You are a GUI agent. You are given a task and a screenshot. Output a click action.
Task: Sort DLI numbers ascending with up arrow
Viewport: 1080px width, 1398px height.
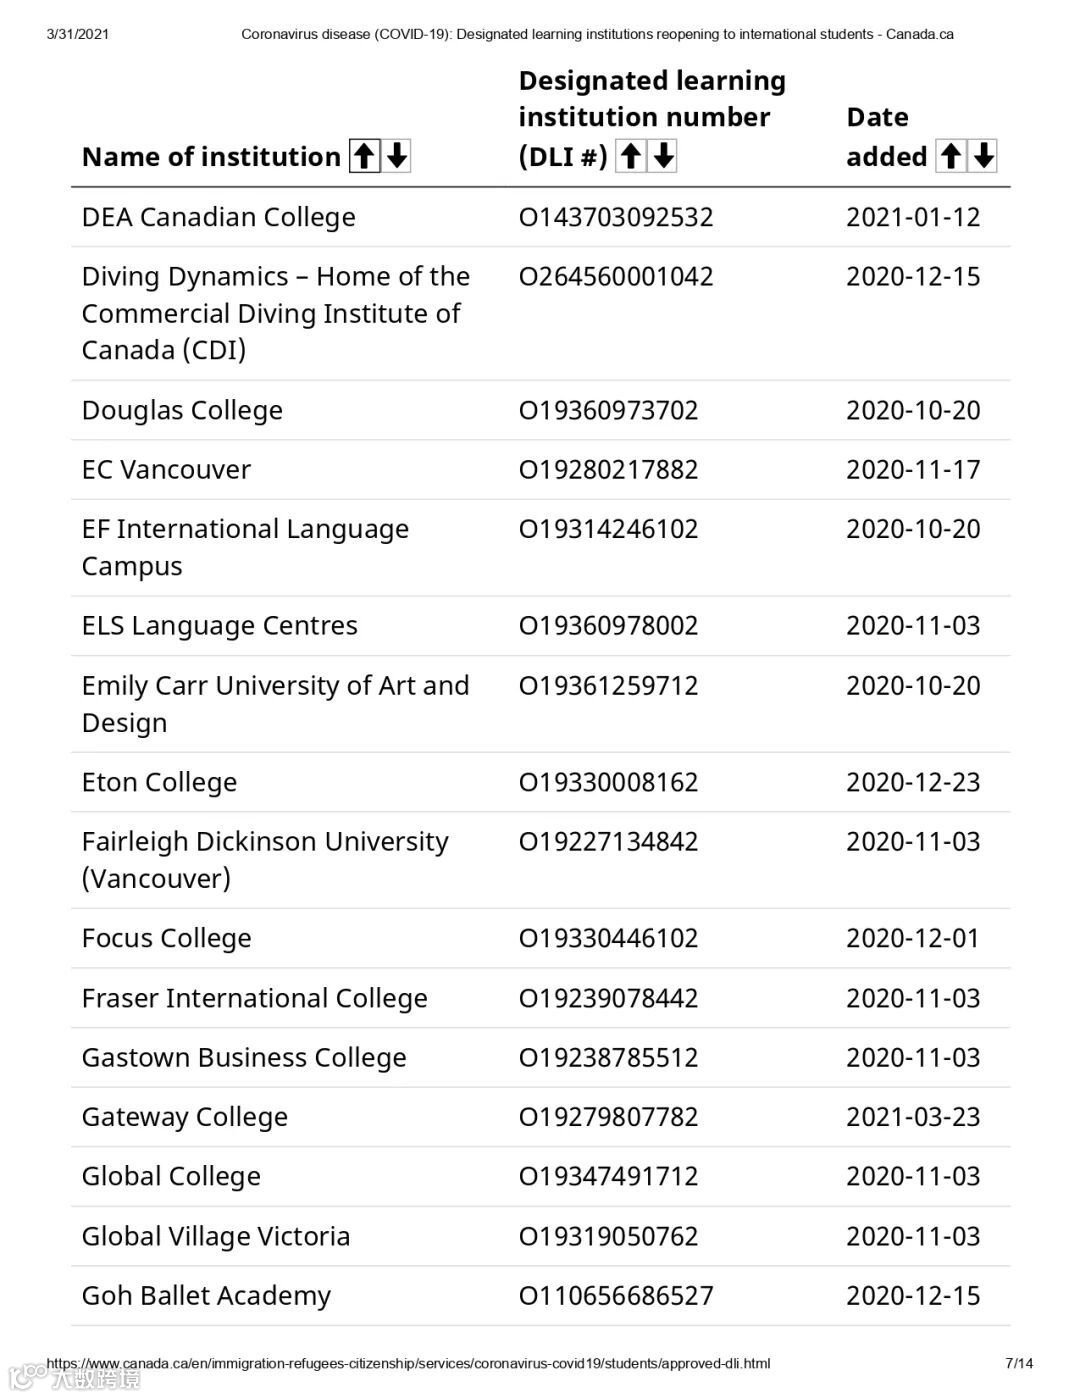click(630, 156)
